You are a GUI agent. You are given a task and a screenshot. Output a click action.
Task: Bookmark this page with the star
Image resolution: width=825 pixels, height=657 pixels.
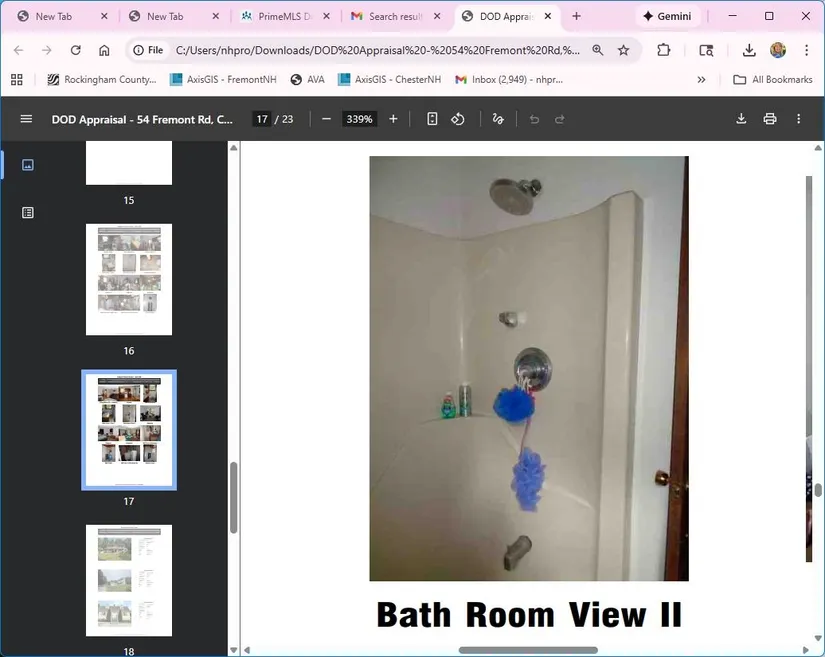point(624,50)
